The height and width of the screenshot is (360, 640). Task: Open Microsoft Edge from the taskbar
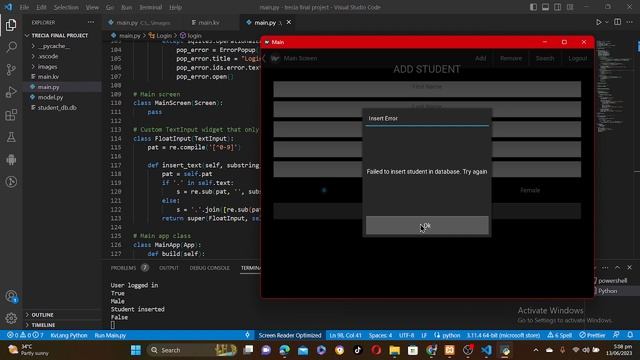284,350
